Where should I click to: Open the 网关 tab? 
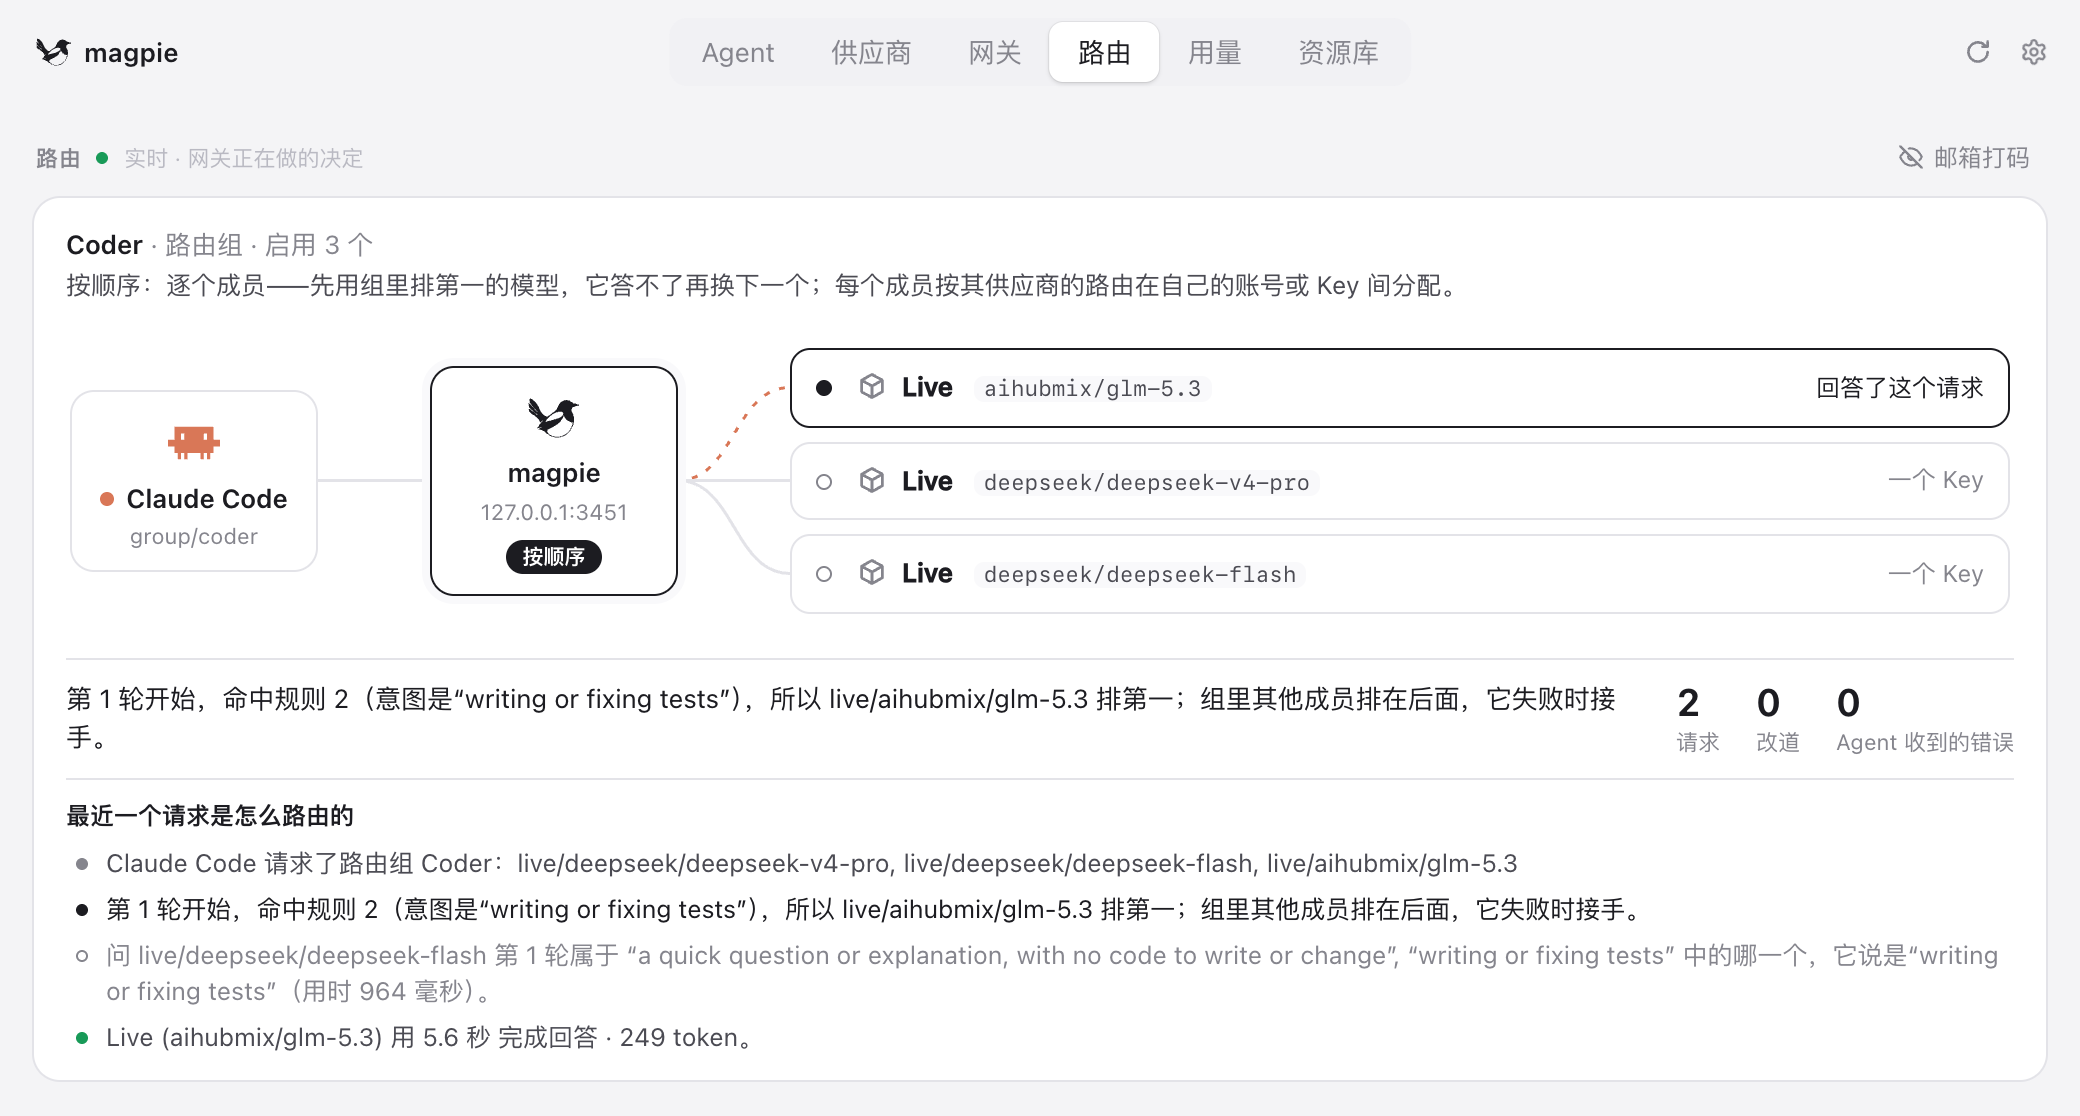[x=995, y=52]
